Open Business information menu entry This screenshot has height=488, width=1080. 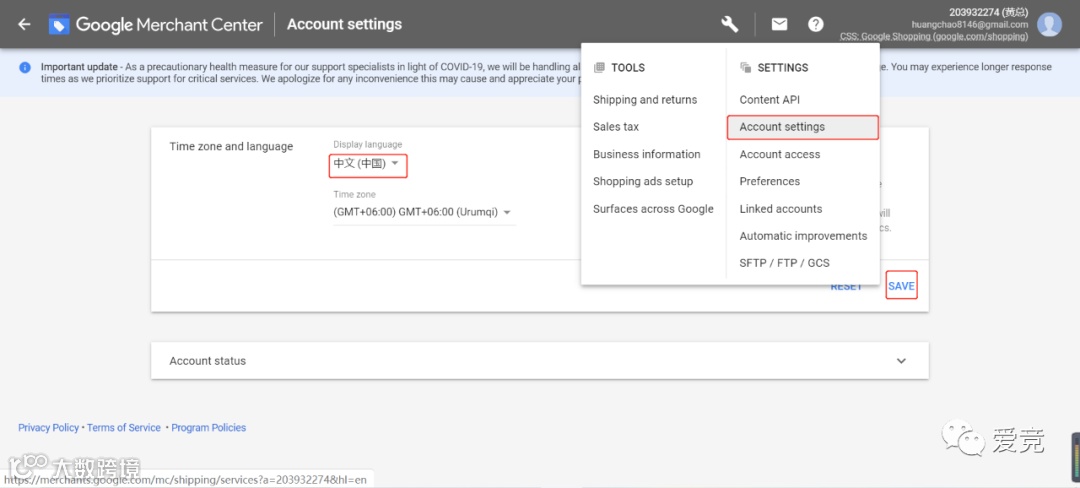point(647,154)
